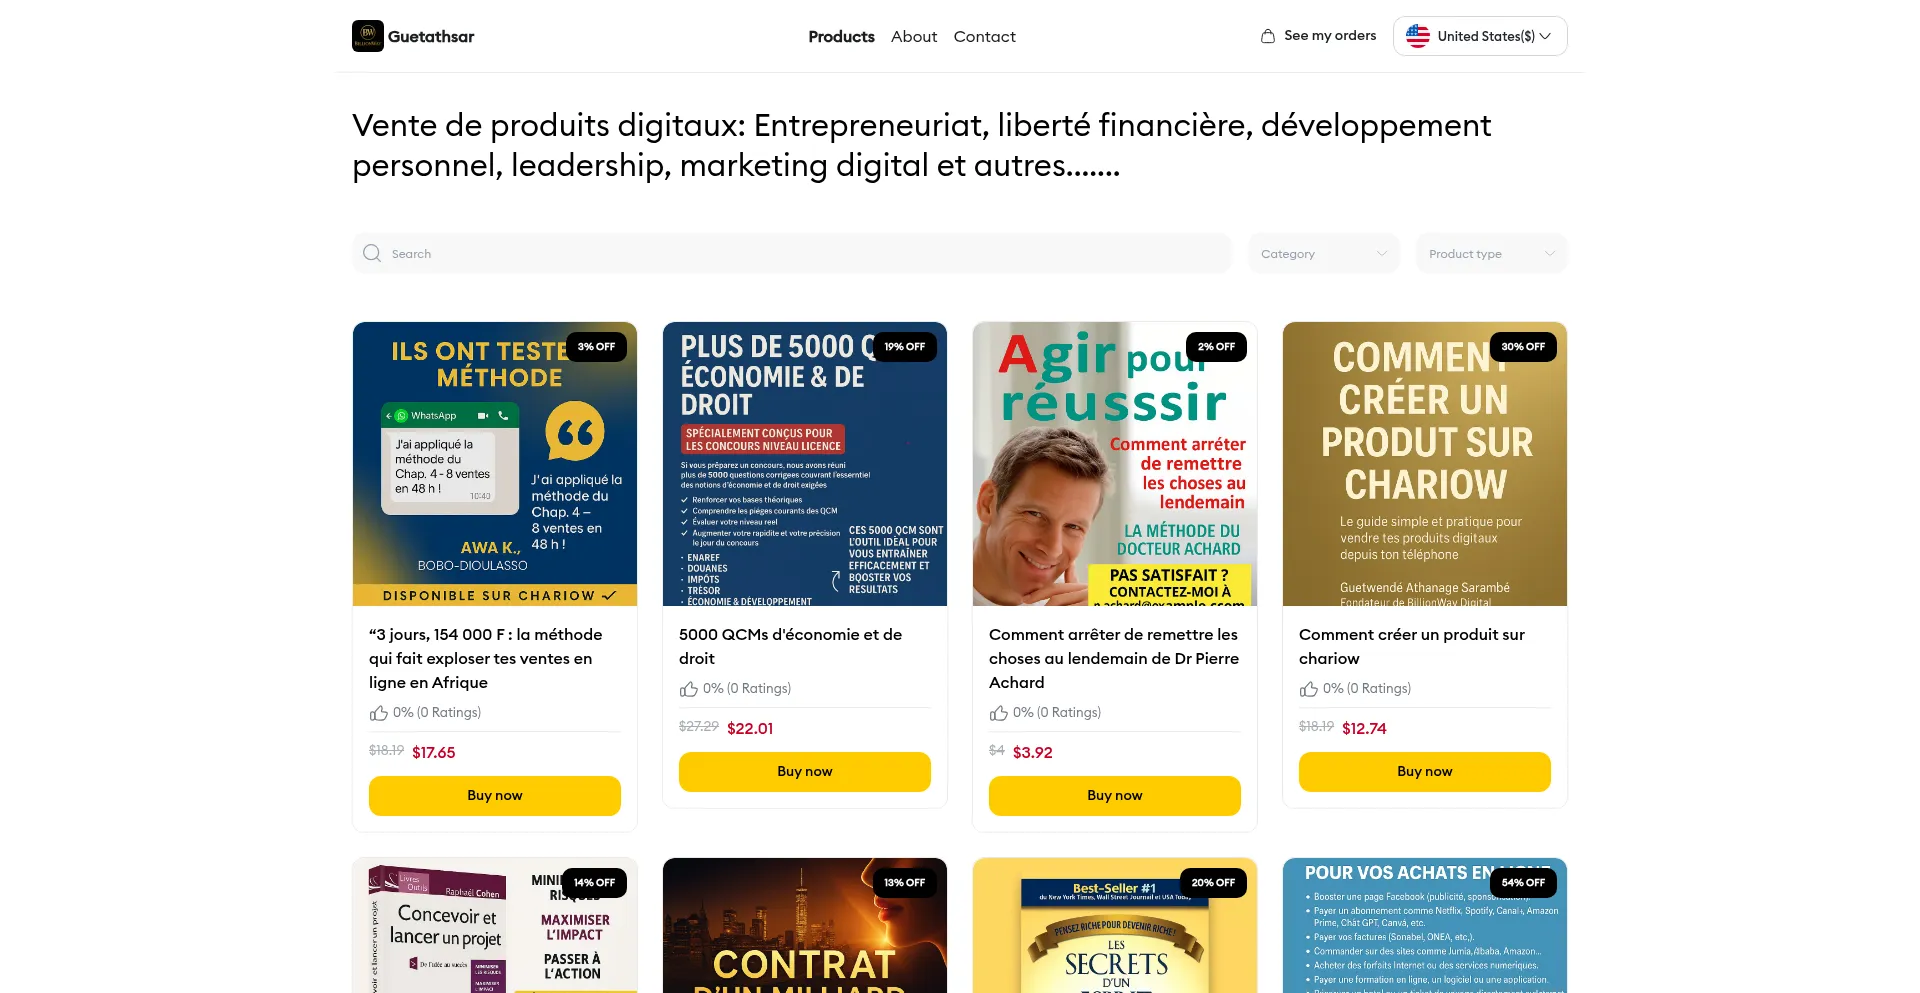Open the Les Secrets best-seller thumbnail
This screenshot has height=993, width=1920.
[x=1115, y=925]
